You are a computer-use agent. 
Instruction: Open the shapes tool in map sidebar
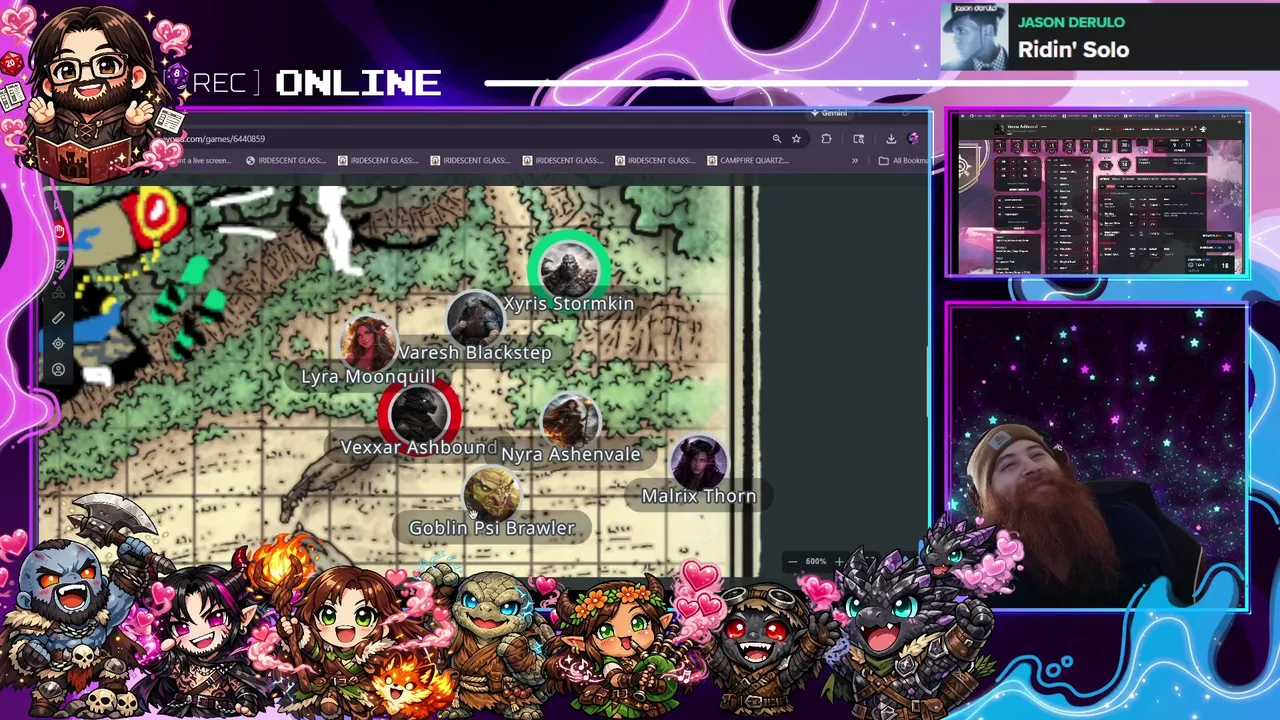click(58, 292)
